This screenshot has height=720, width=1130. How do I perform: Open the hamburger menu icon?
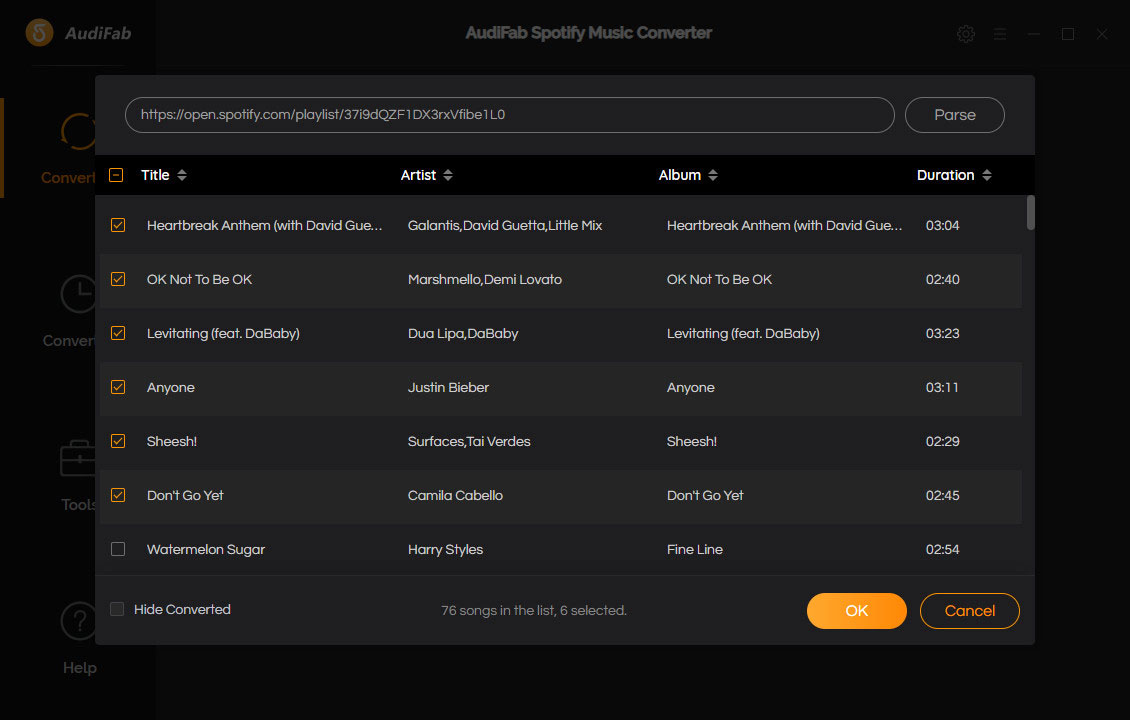[1000, 34]
